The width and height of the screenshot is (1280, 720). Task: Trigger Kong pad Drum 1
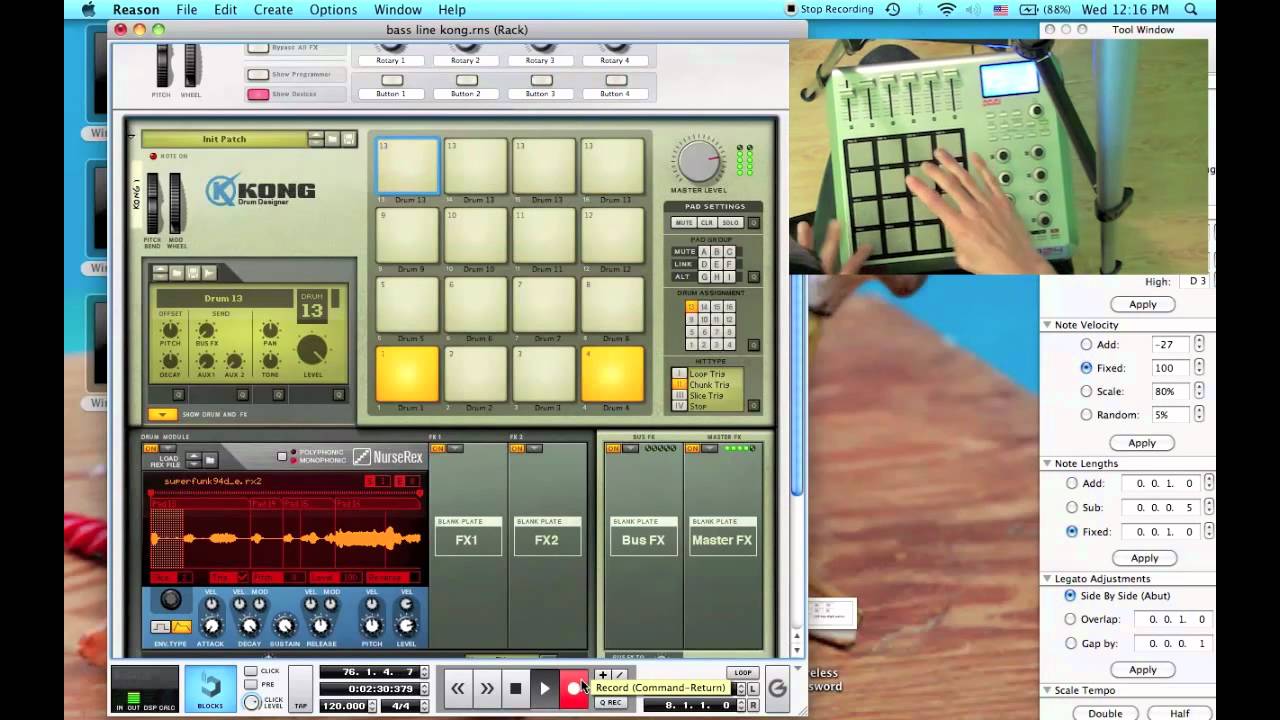(x=407, y=374)
